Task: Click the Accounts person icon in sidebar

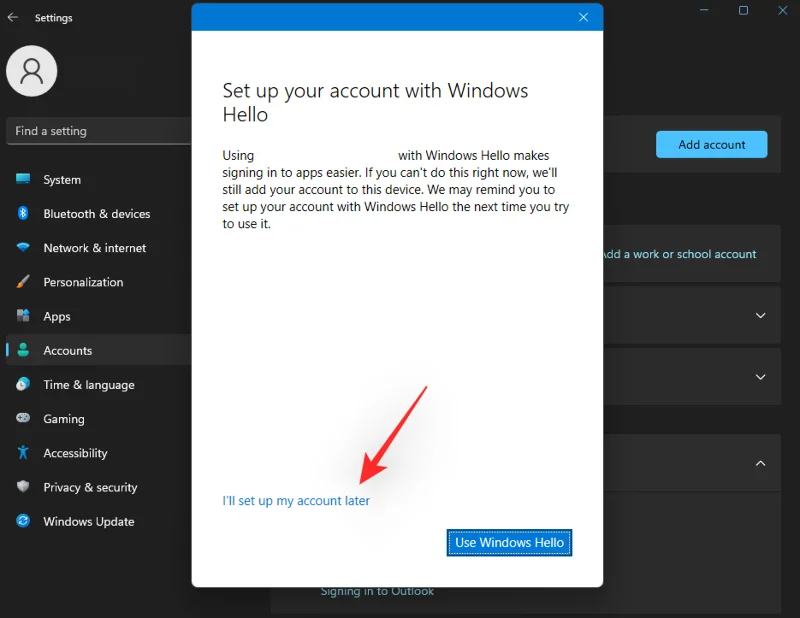Action: pos(23,350)
